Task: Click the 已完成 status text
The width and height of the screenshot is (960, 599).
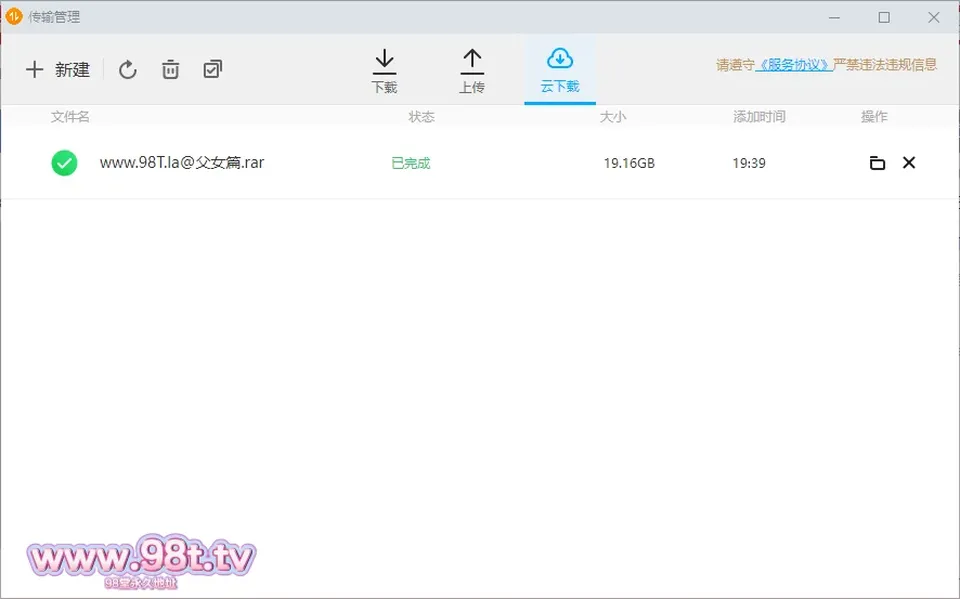Action: [x=411, y=163]
